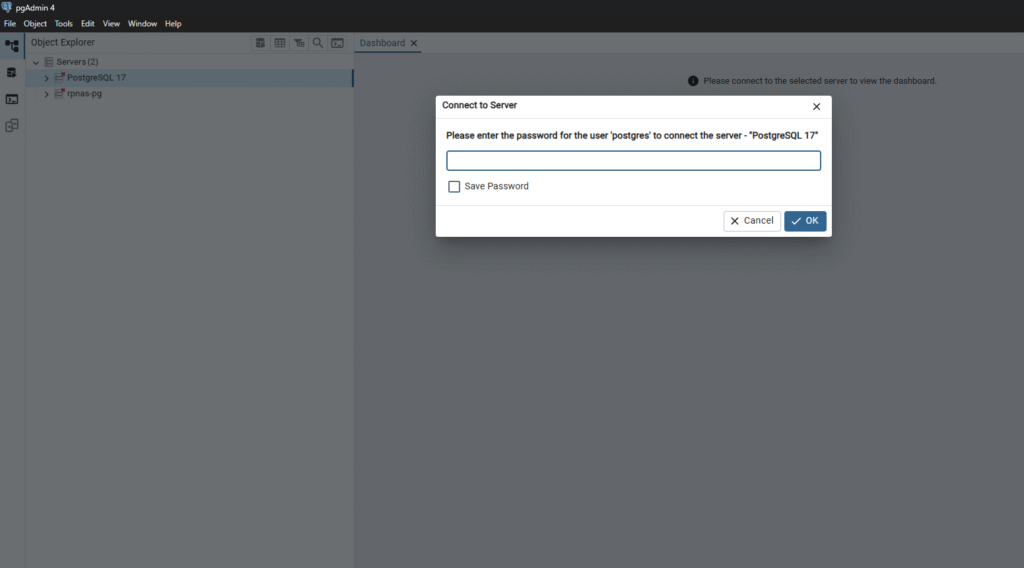This screenshot has width=1024, height=568.
Task: Switch to the Dashboard tab
Action: pyautogui.click(x=382, y=43)
